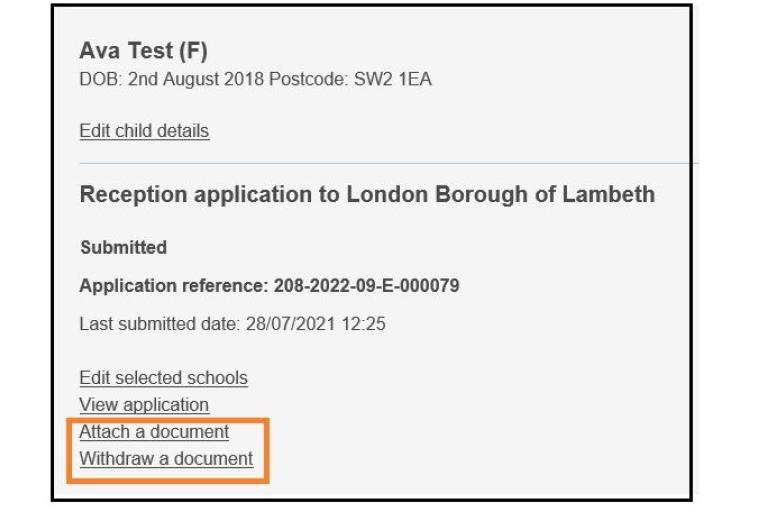Screen dimensions: 768x512
Task: Click the Submitted status text
Action: click(x=123, y=247)
